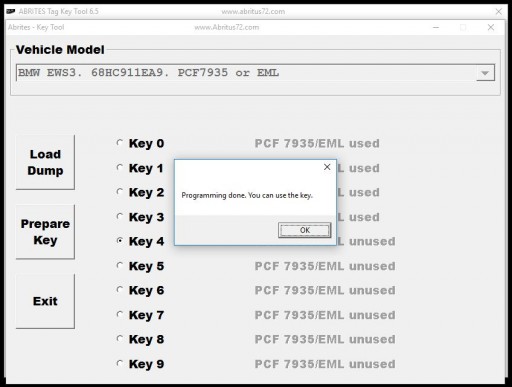Click the 'PCF 7935/EML unused' text for Key 6
The image size is (512, 387).
[325, 290]
